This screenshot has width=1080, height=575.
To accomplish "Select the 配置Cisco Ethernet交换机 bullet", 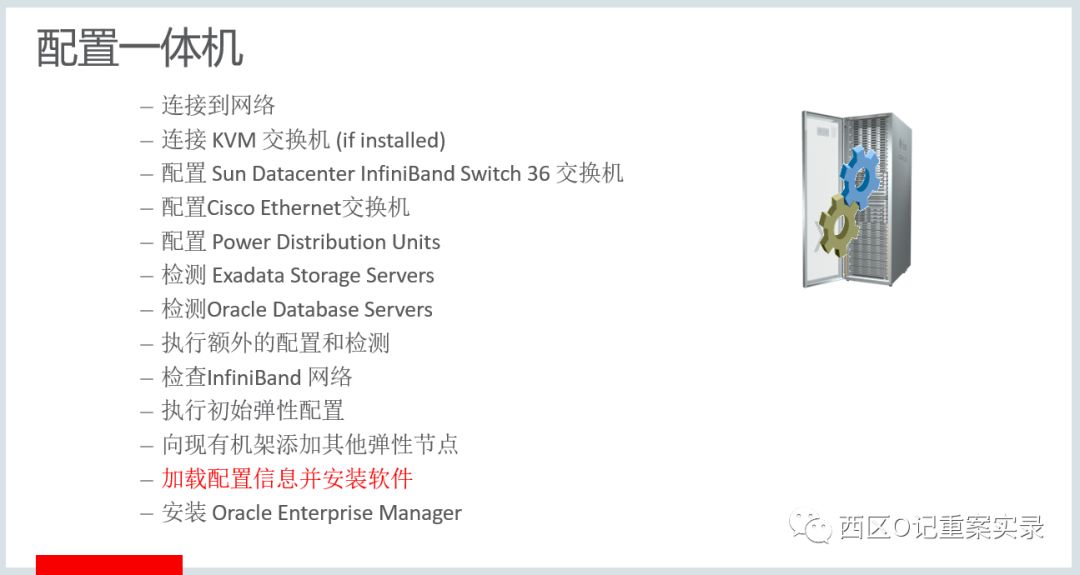I will point(286,207).
